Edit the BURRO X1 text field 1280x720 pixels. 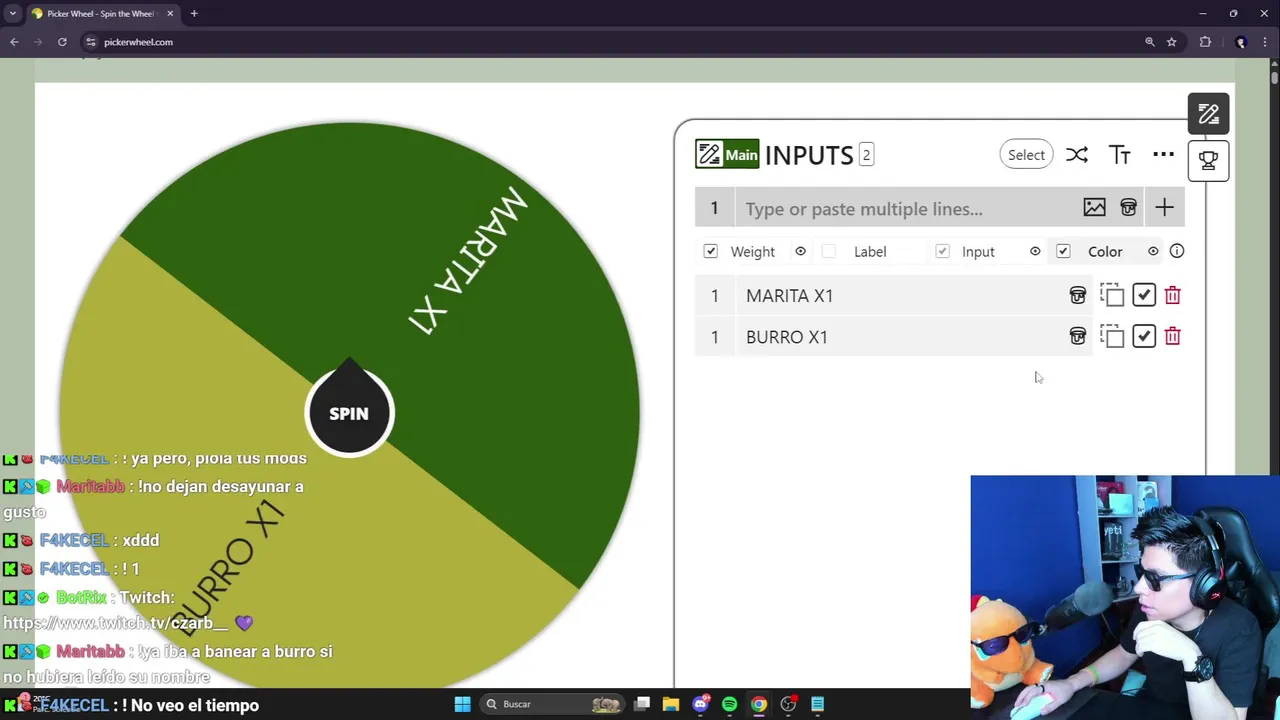[x=900, y=336]
